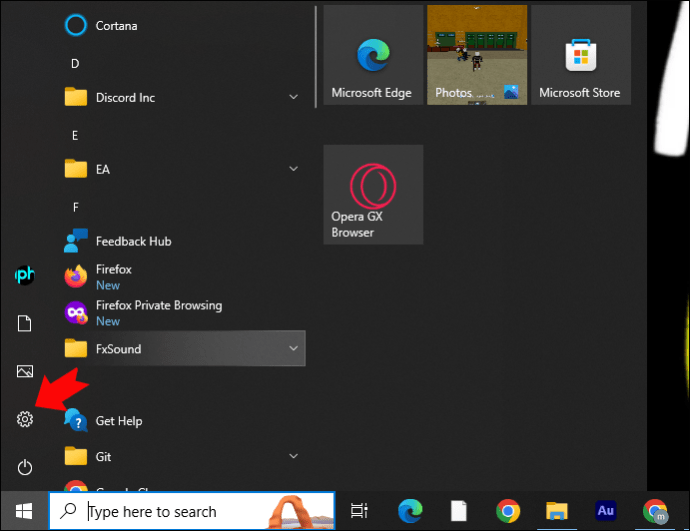Open File Explorer from the taskbar
This screenshot has width=690, height=531.
click(x=557, y=511)
